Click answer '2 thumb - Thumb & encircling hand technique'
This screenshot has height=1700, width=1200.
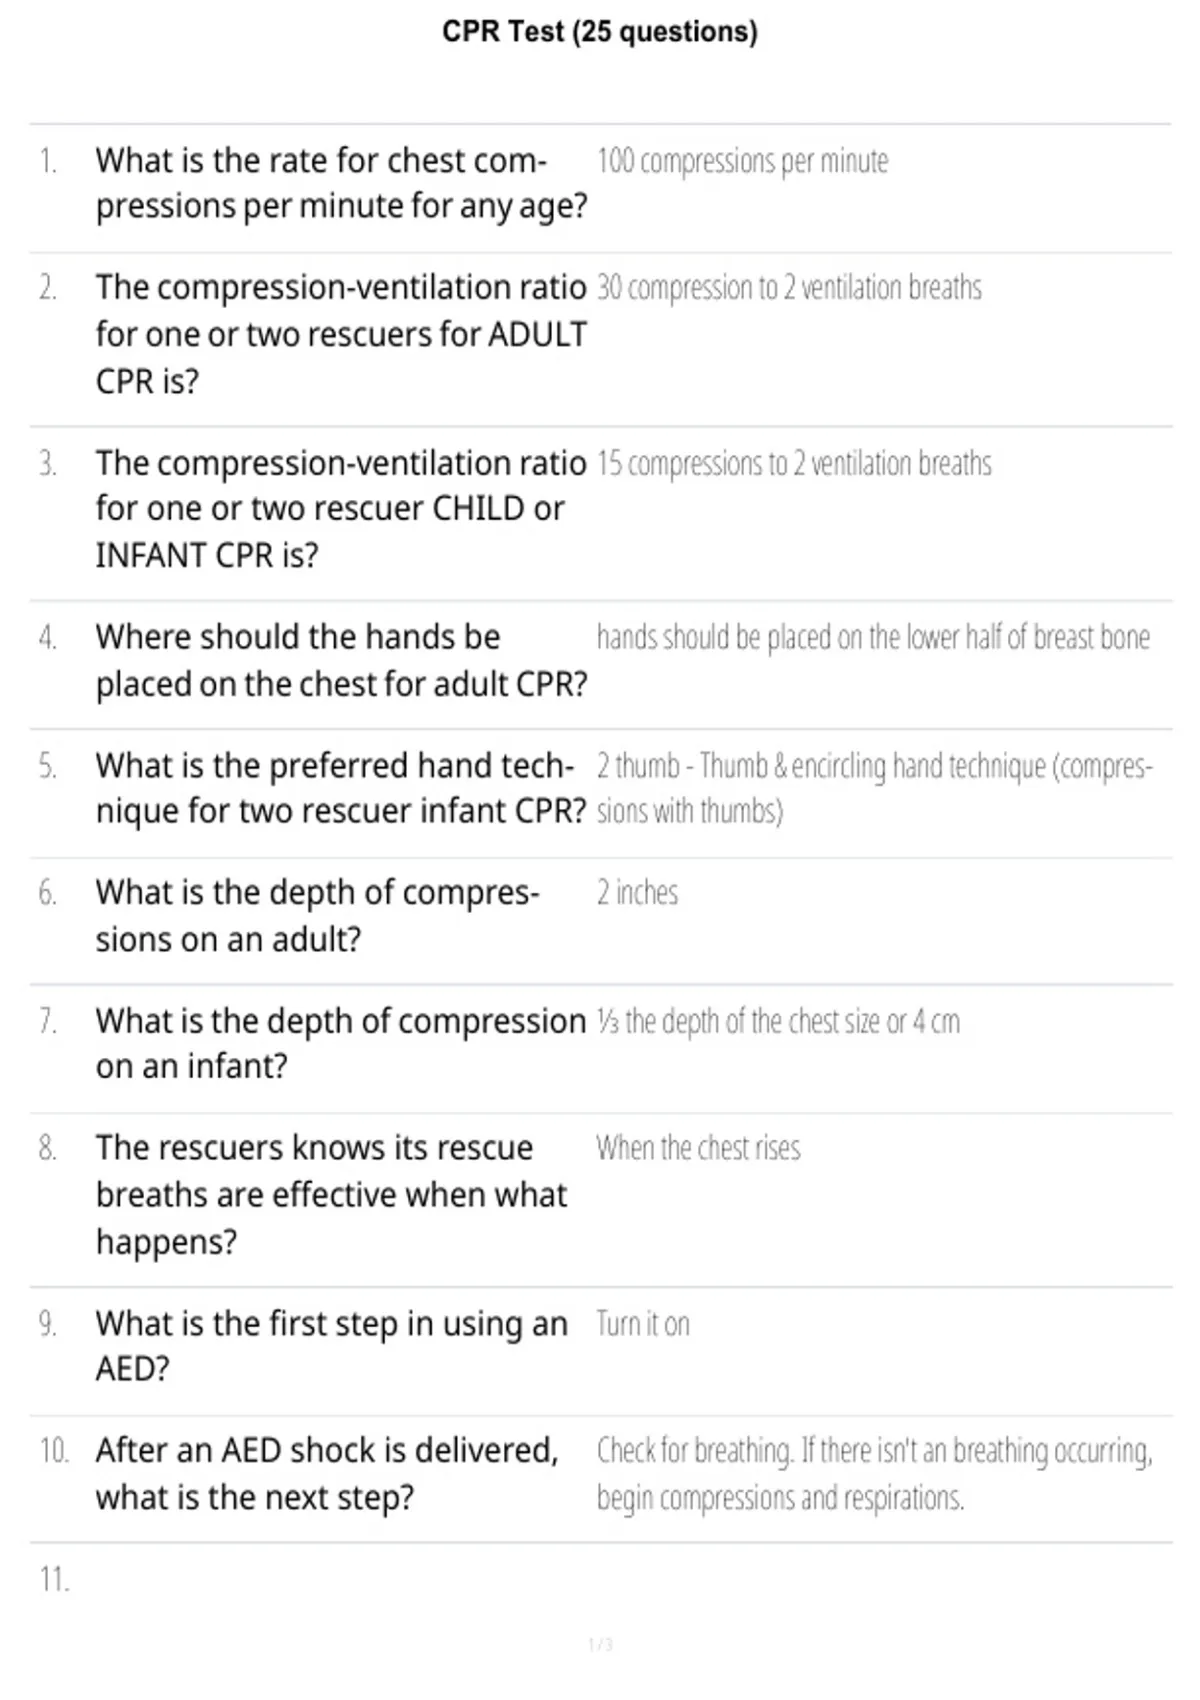pyautogui.click(x=875, y=788)
